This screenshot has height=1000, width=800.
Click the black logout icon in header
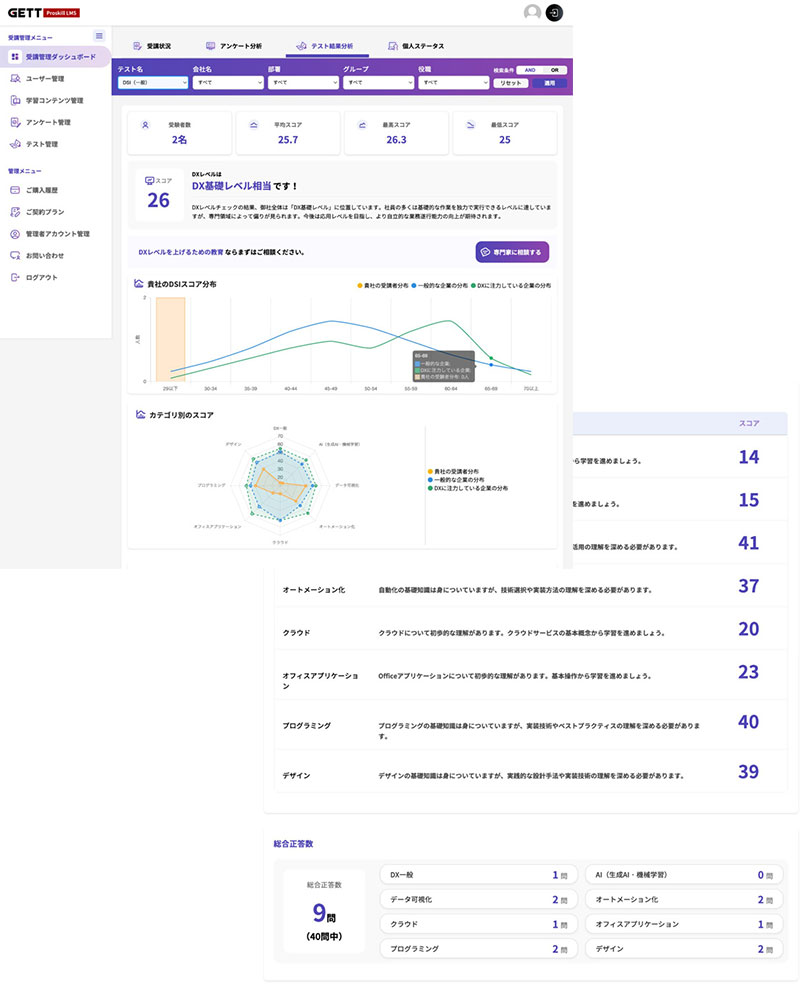[556, 12]
